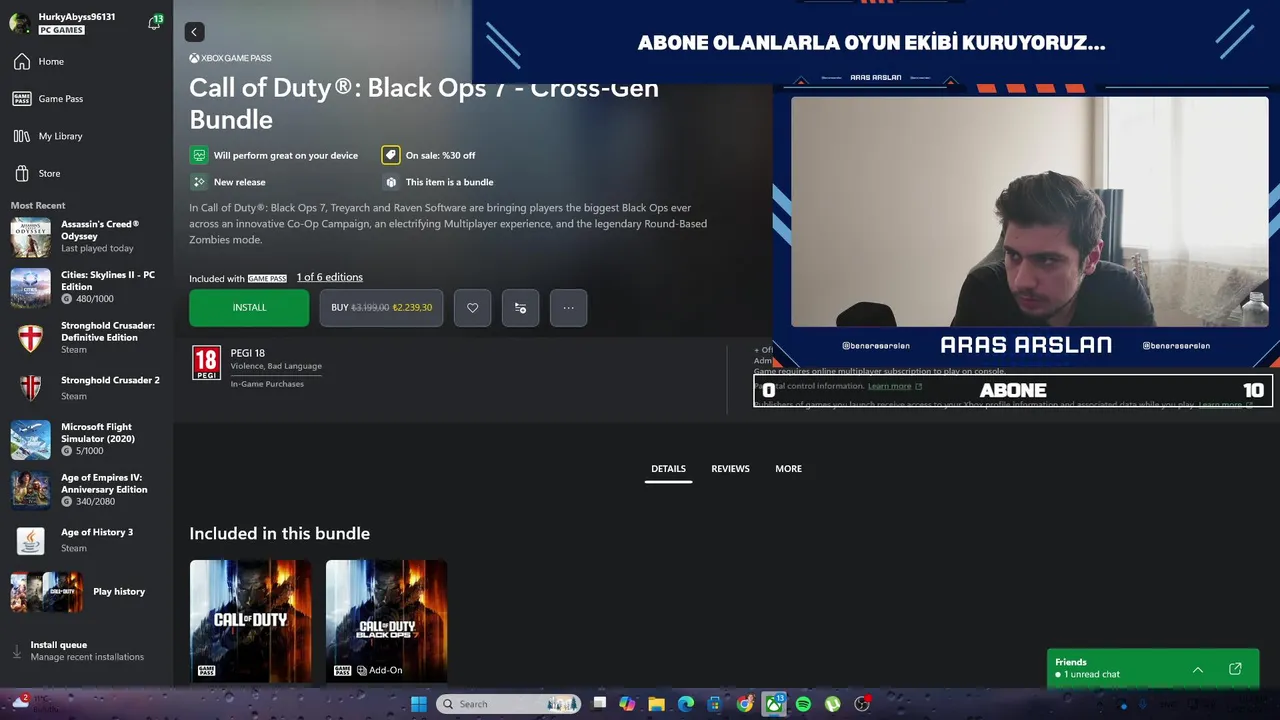Screen dimensions: 1280x720
Task: Open Call of Duty bundle thumbnail
Action: pyautogui.click(x=250, y=621)
